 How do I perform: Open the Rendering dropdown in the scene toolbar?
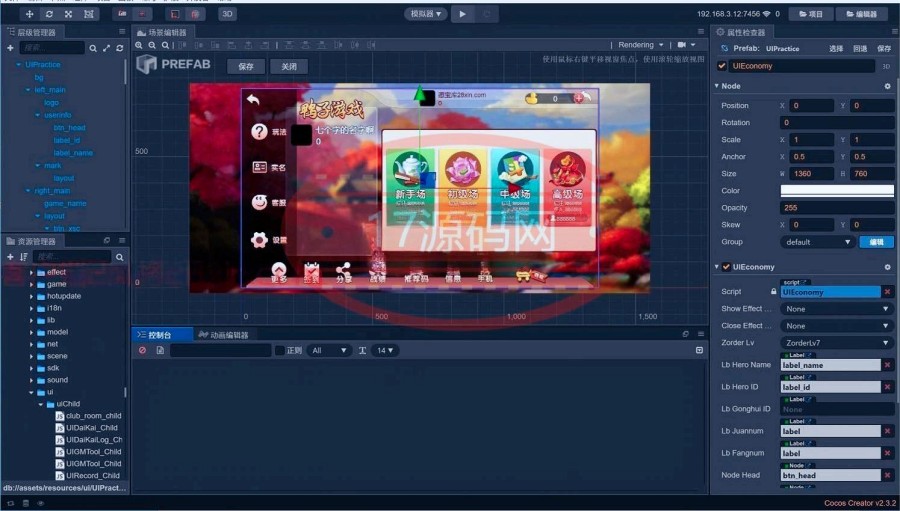tap(641, 45)
